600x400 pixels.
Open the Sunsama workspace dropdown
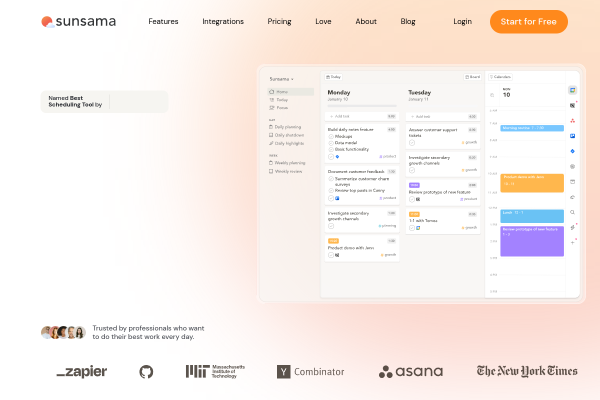(282, 79)
